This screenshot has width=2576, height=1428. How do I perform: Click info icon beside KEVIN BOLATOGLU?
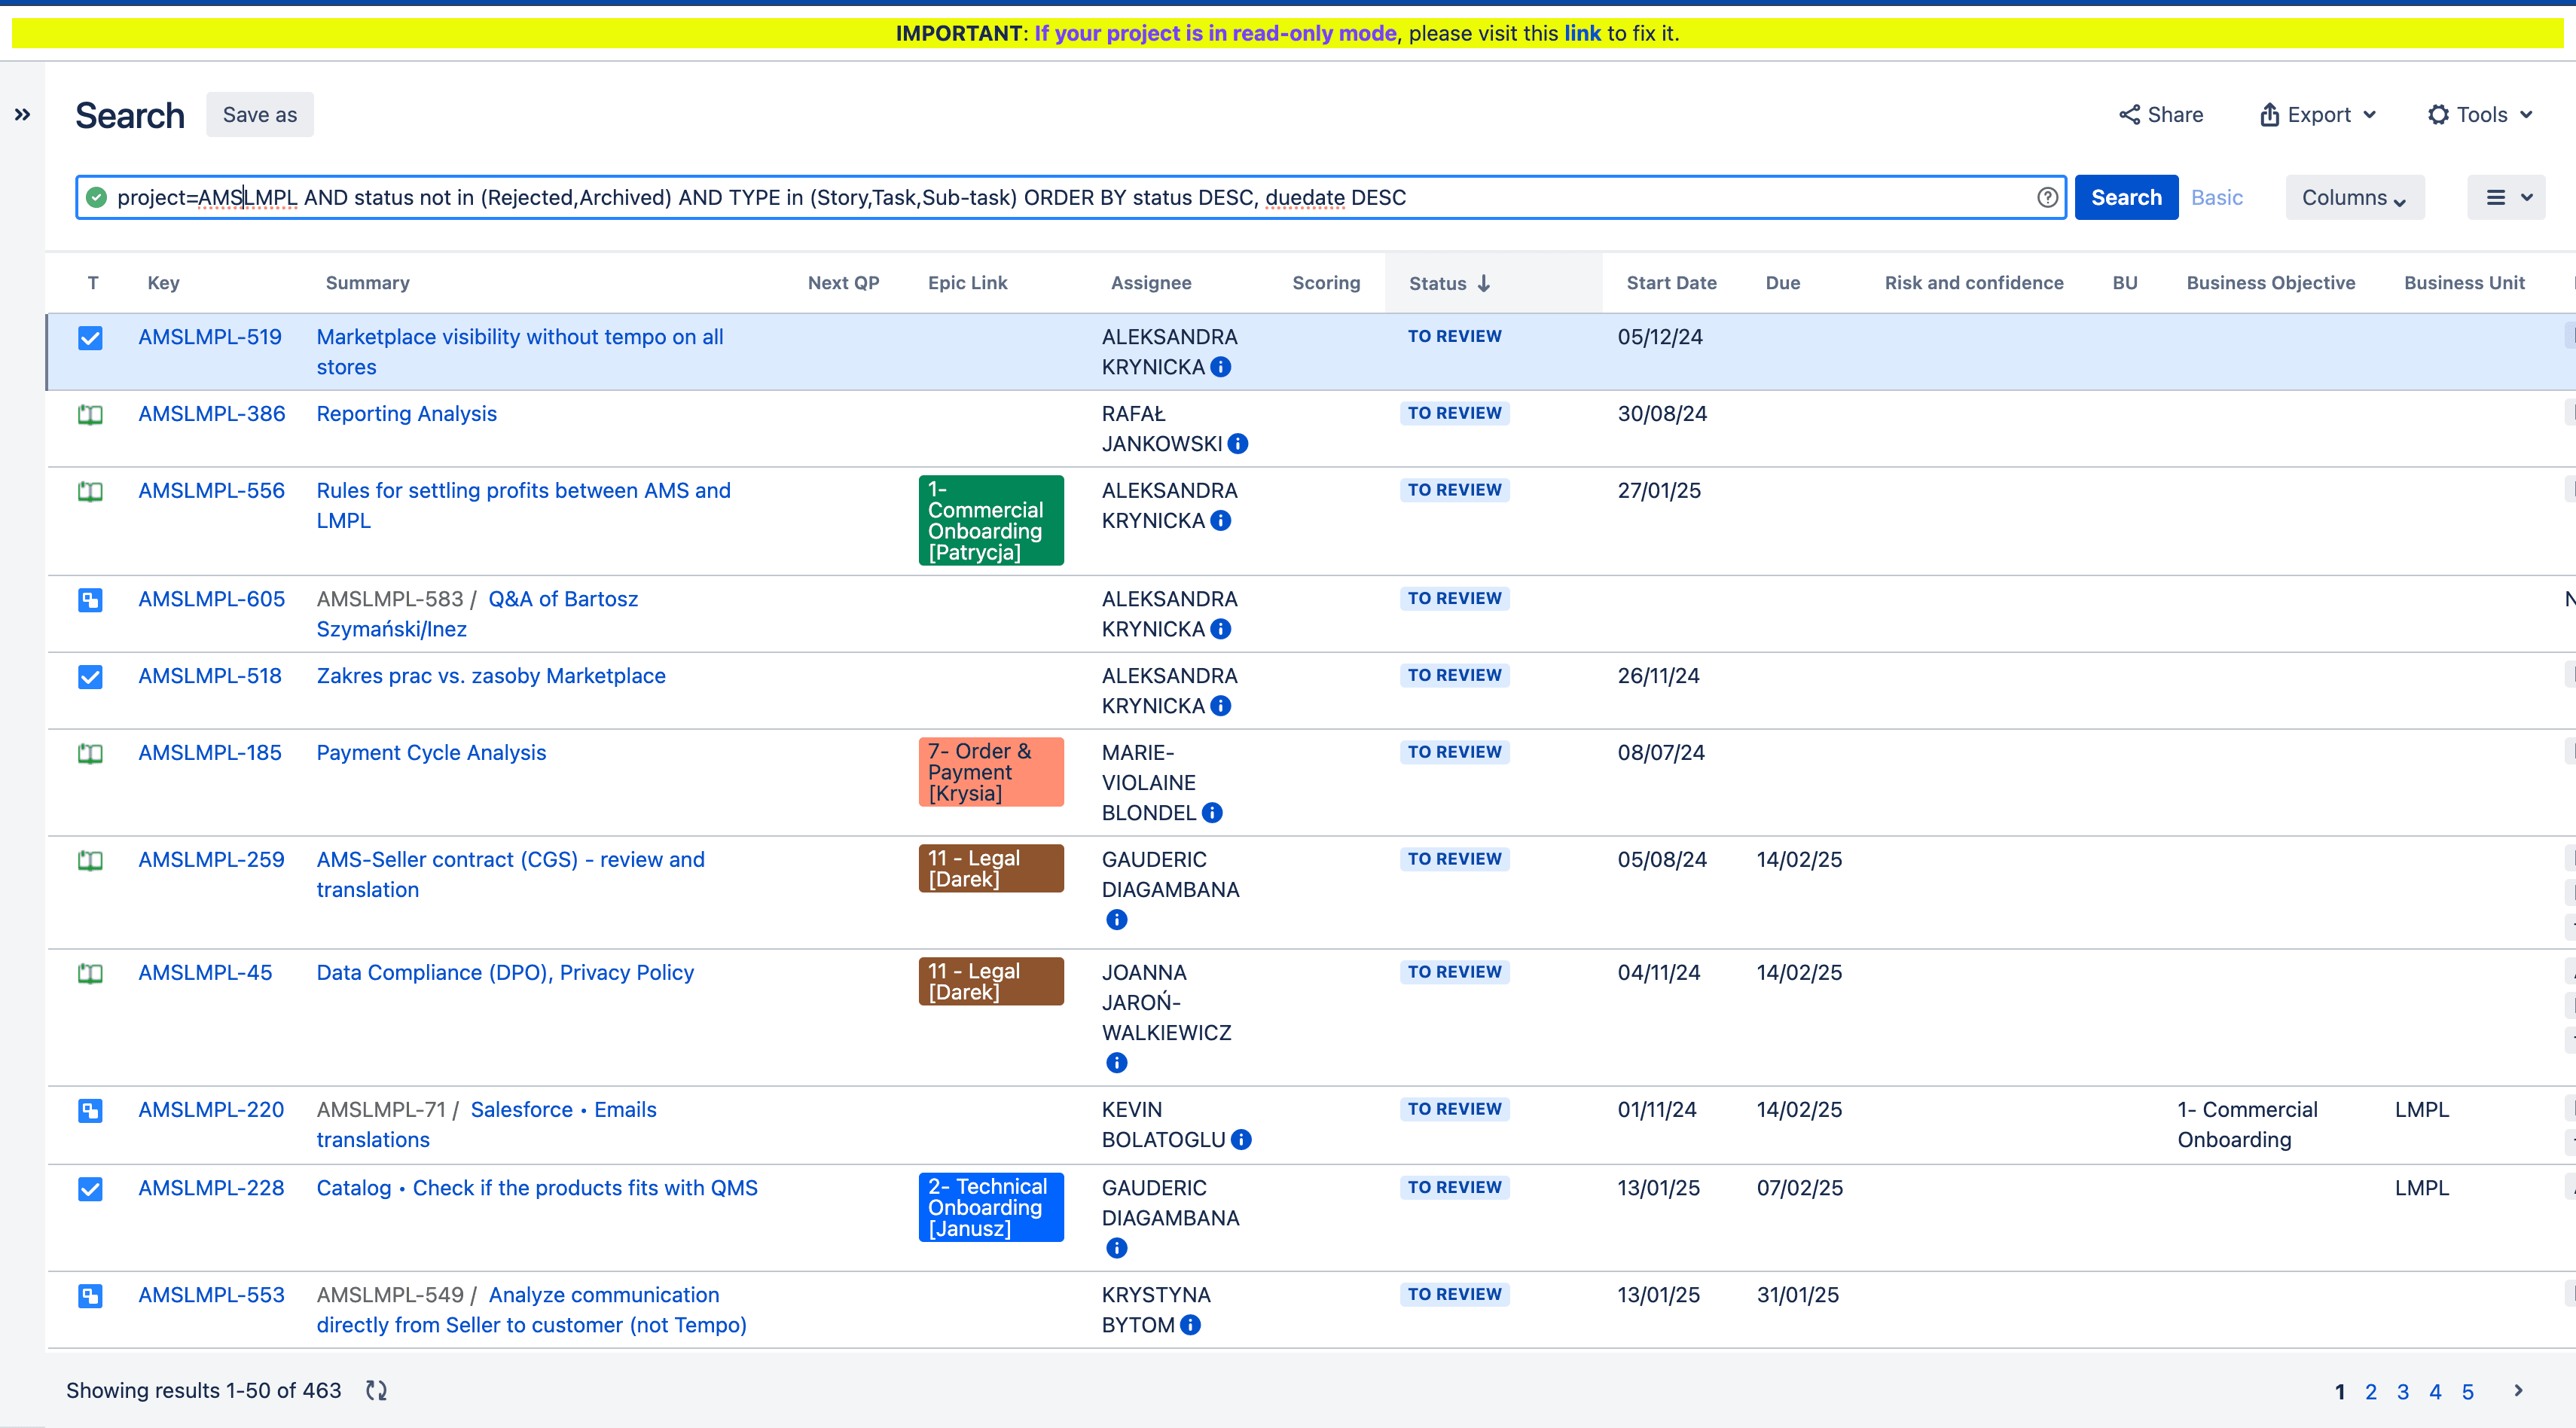point(1241,1140)
